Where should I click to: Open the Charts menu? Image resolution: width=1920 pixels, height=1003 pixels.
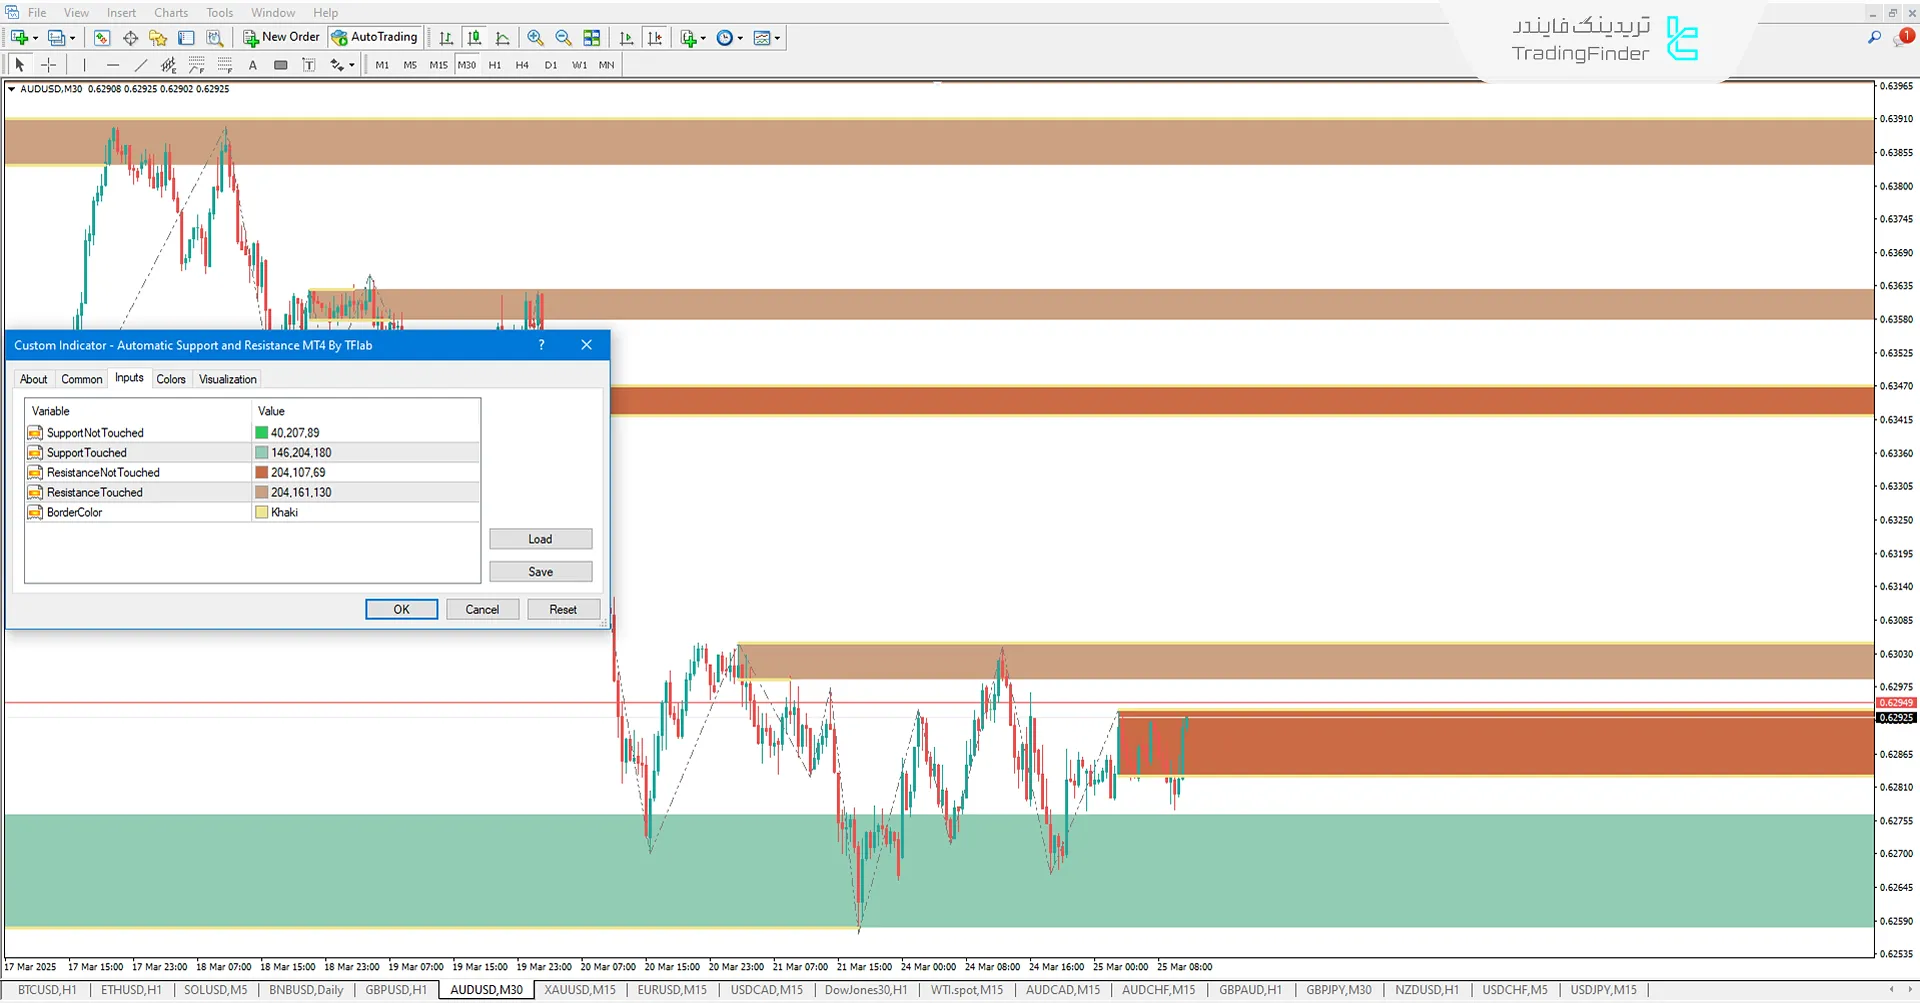(x=171, y=12)
